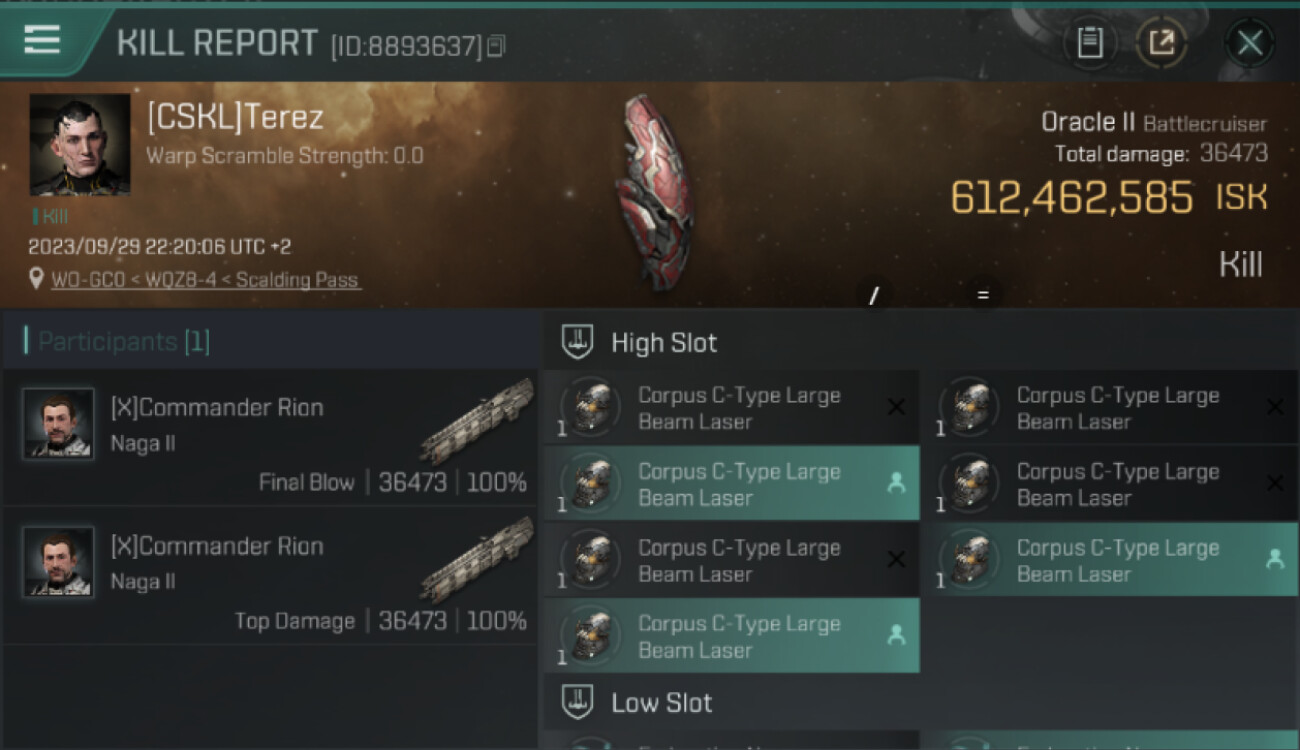Viewport: 1300px width, 750px height.
Task: Click the share export icon
Action: (x=1161, y=43)
